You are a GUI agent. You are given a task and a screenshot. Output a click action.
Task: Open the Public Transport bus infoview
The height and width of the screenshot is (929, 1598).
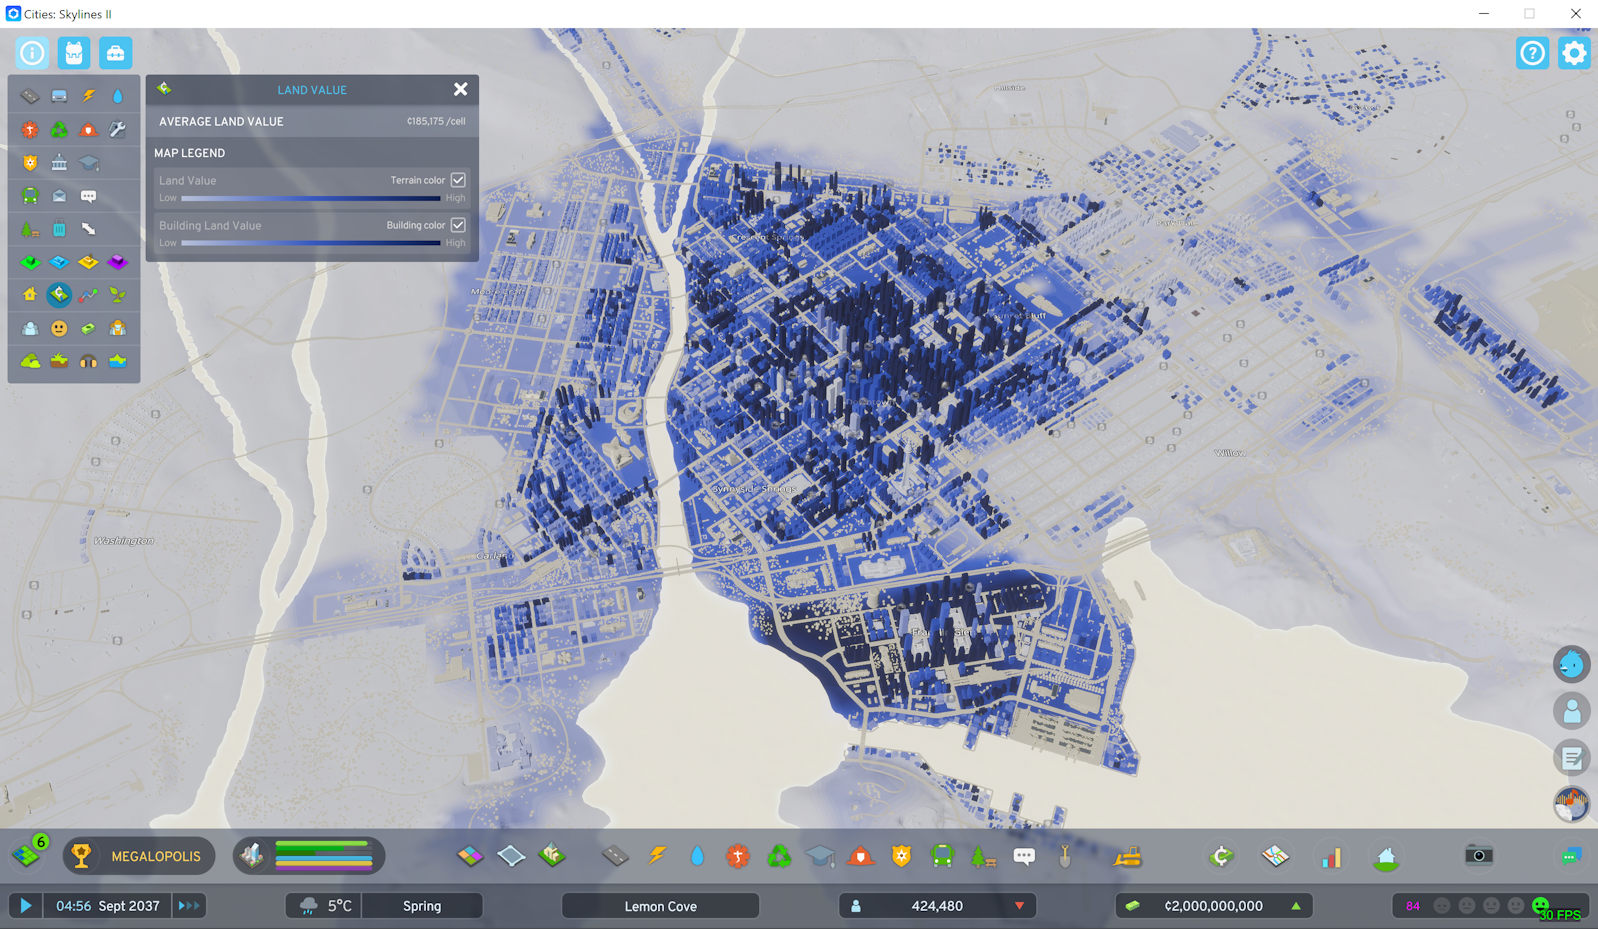coord(30,196)
